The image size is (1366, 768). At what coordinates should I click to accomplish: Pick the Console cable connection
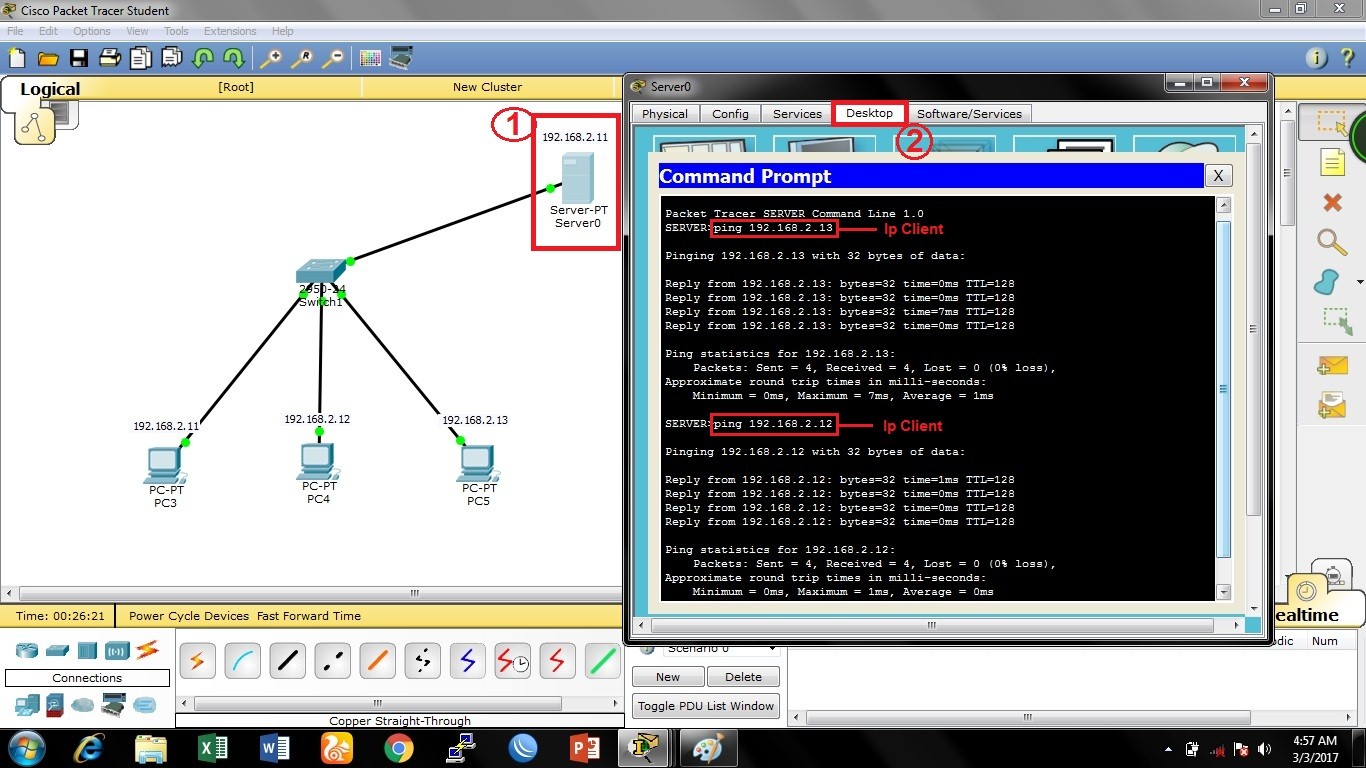pos(242,661)
